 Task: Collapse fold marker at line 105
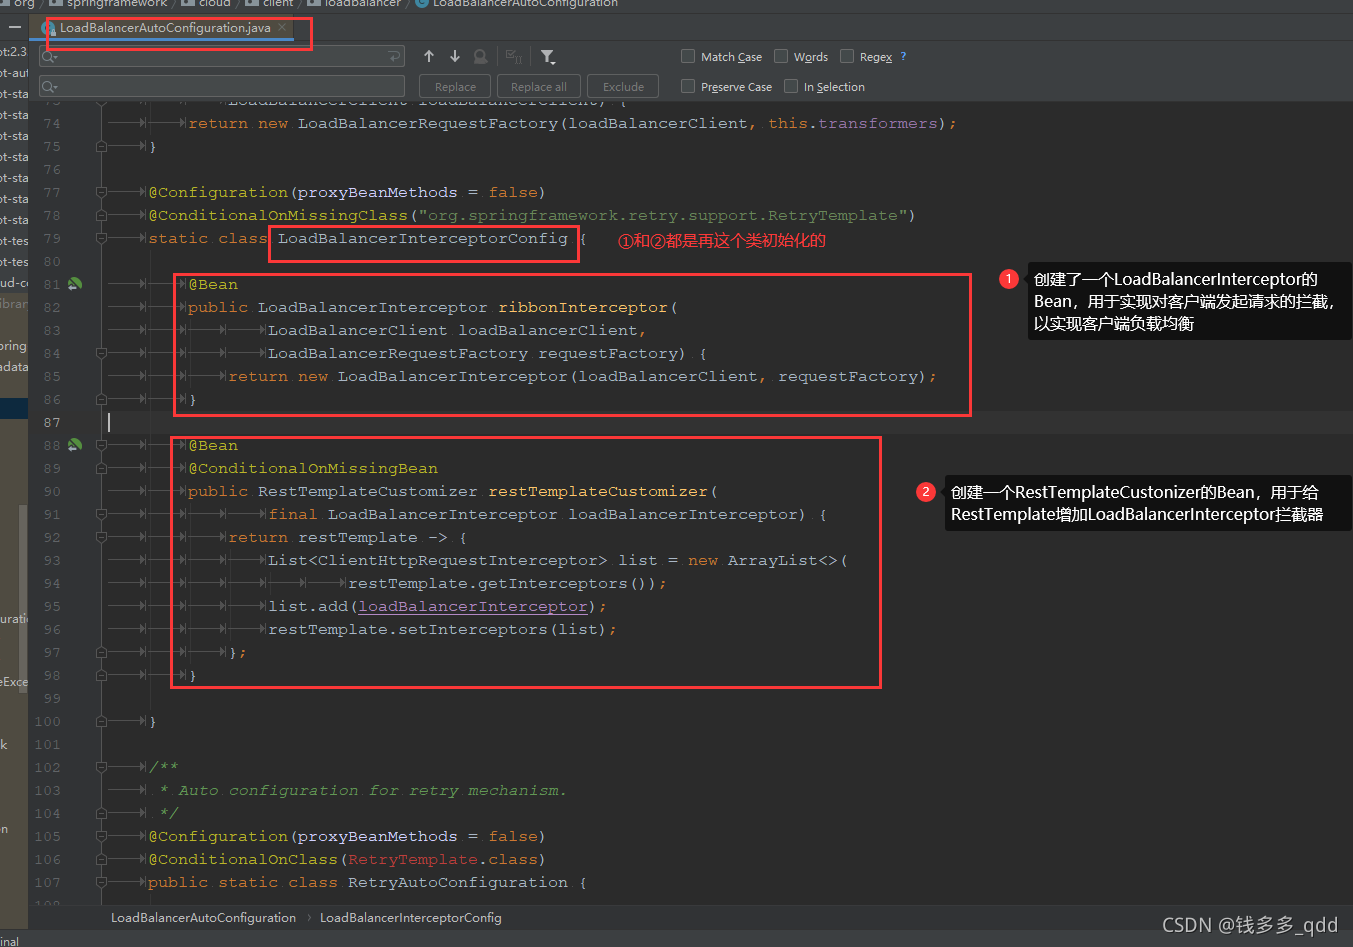click(x=101, y=836)
